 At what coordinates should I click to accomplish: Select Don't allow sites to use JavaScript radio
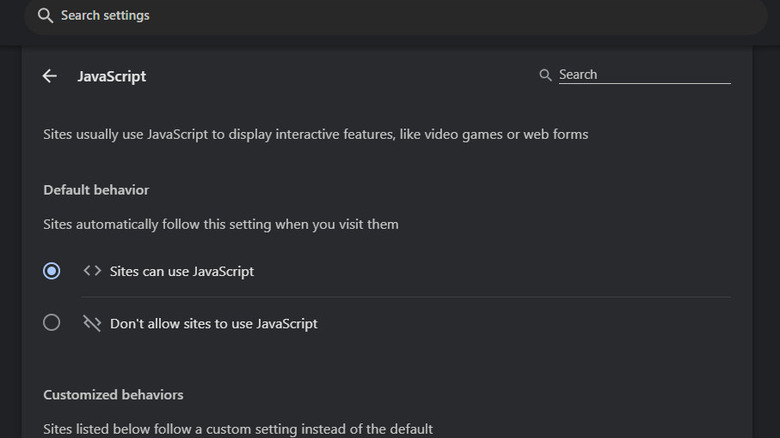pyautogui.click(x=52, y=323)
